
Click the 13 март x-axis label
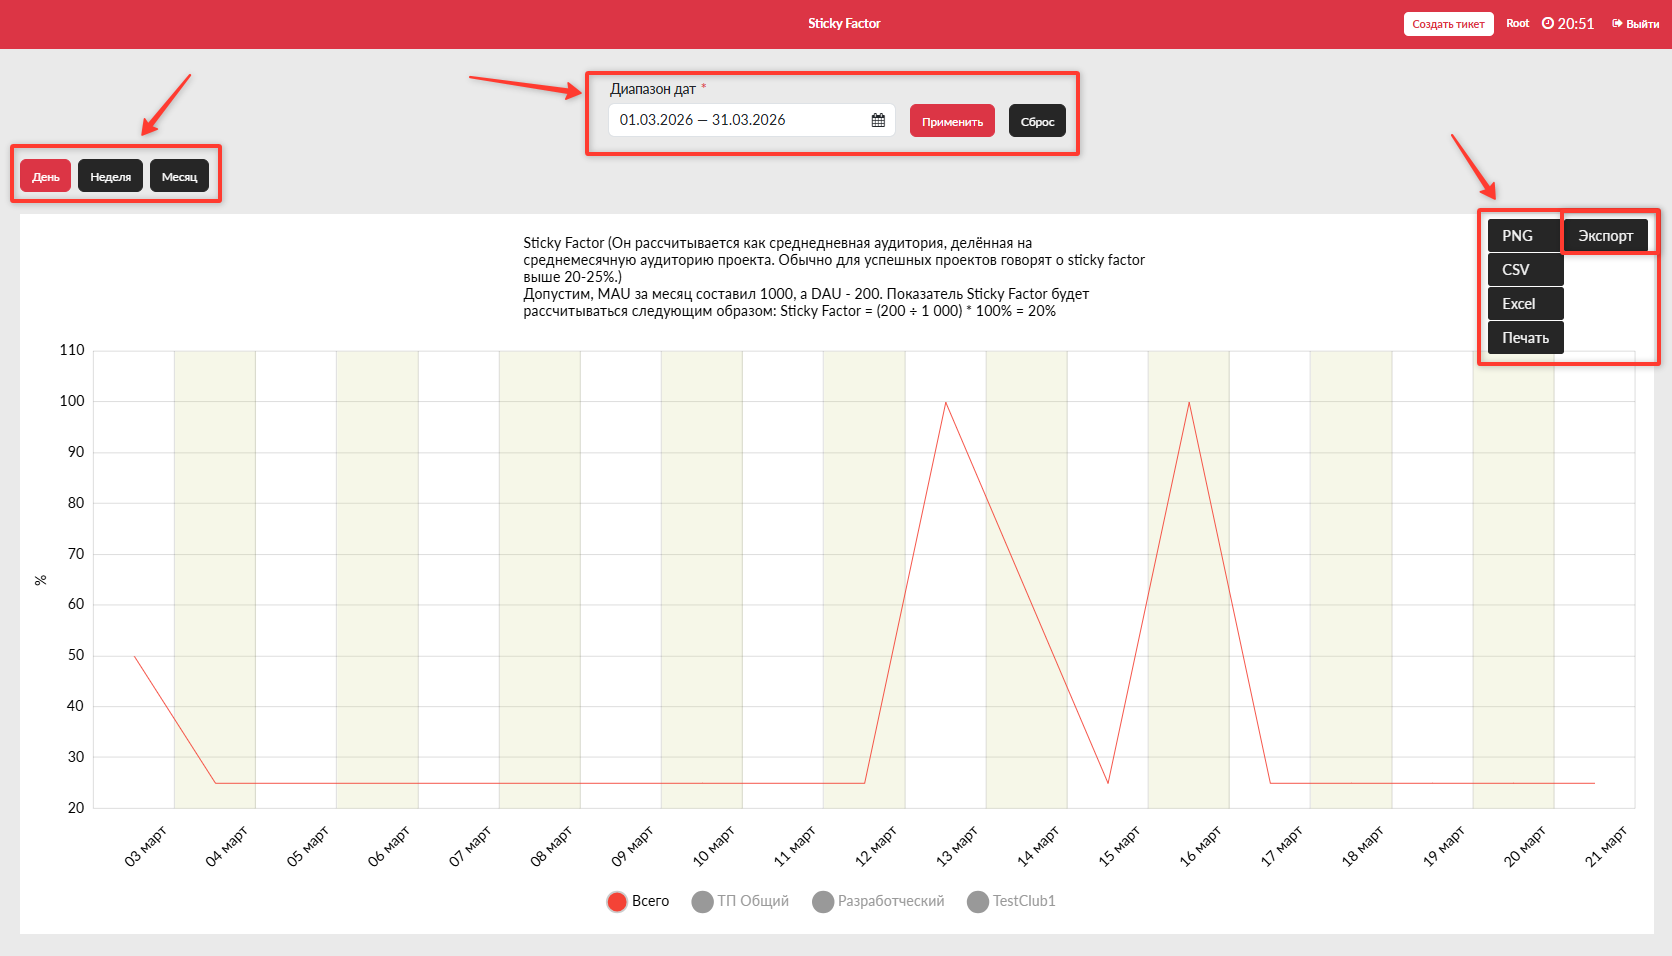coord(957,846)
